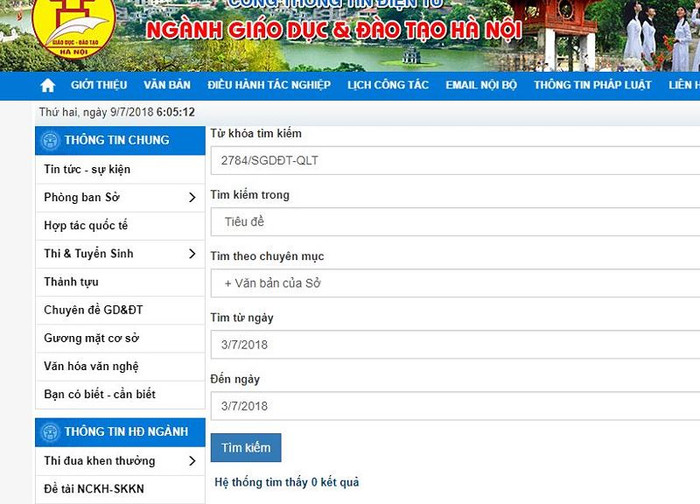700x504 pixels.
Task: Open Chuyên đề GD&ĐT link
Action: click(93, 310)
